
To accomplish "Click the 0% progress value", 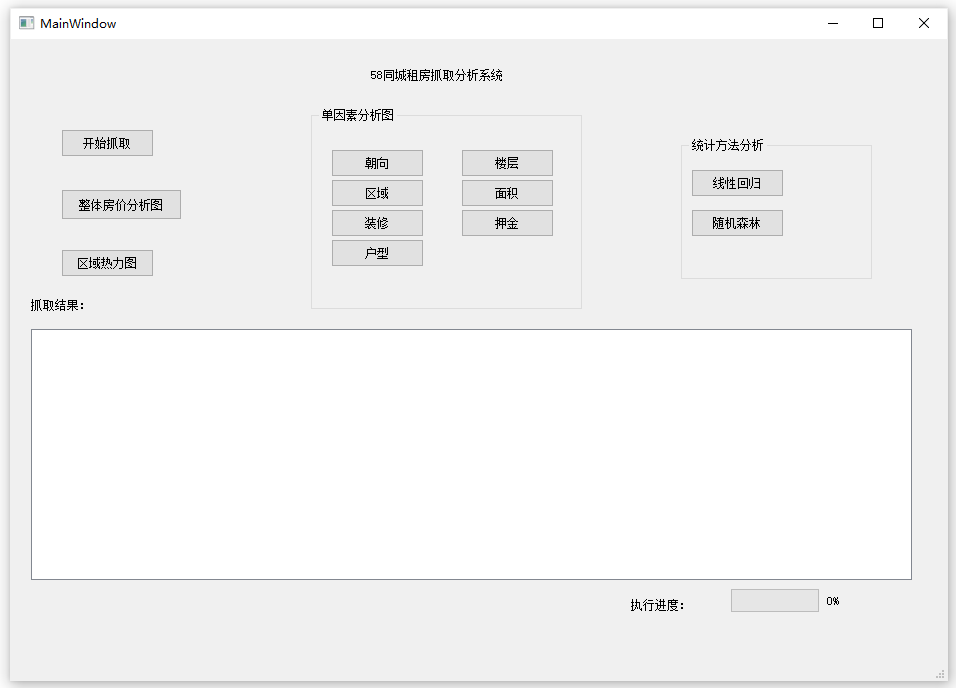I will coord(833,601).
